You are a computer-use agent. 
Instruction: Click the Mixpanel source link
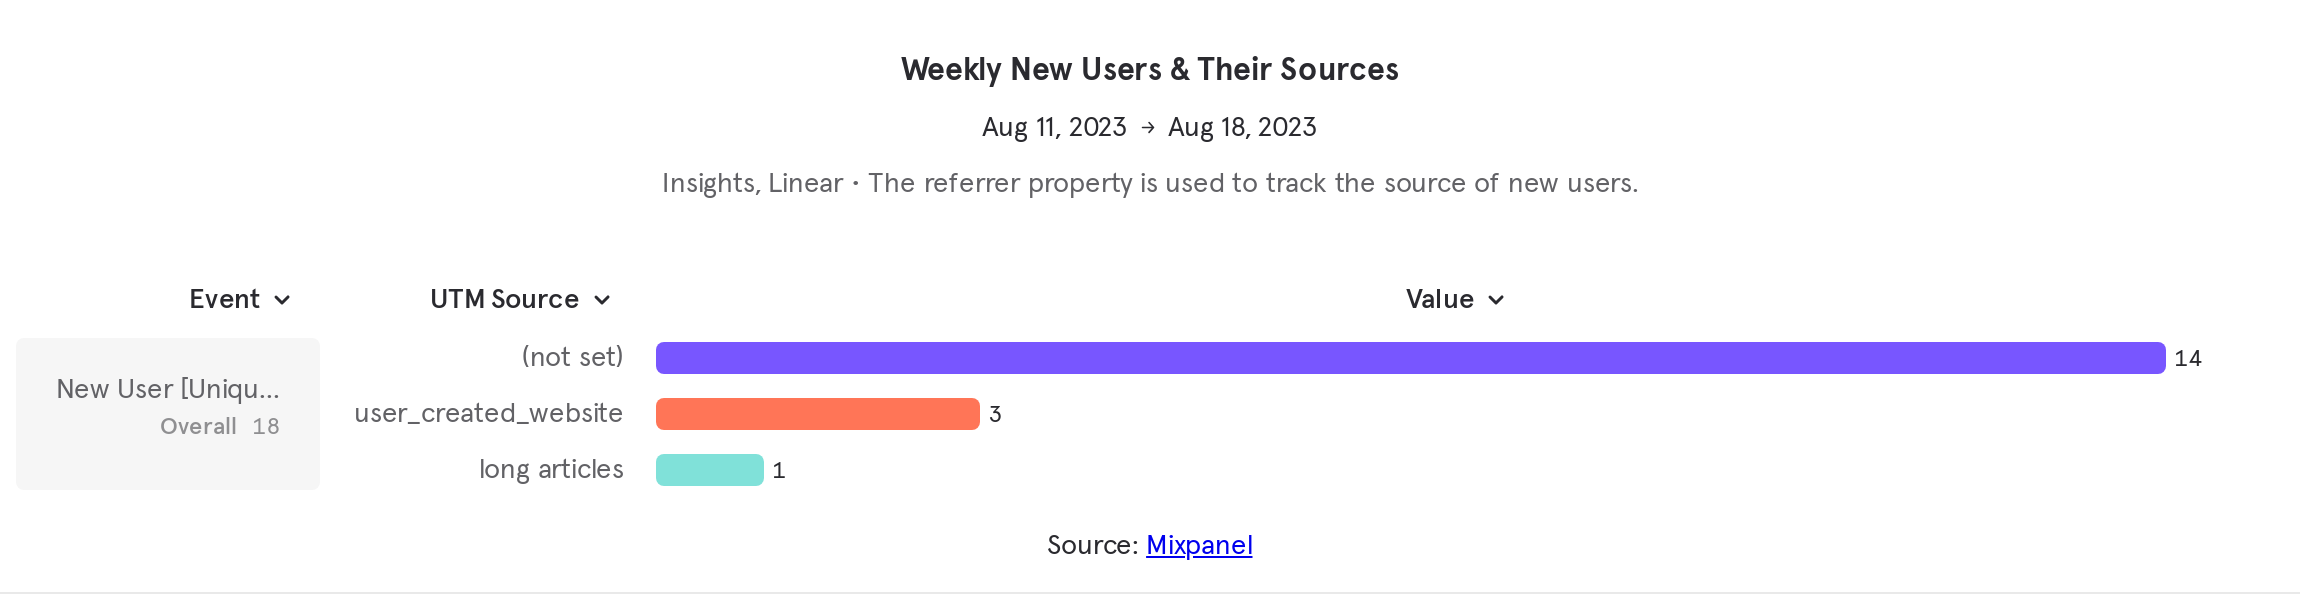[x=1198, y=545]
